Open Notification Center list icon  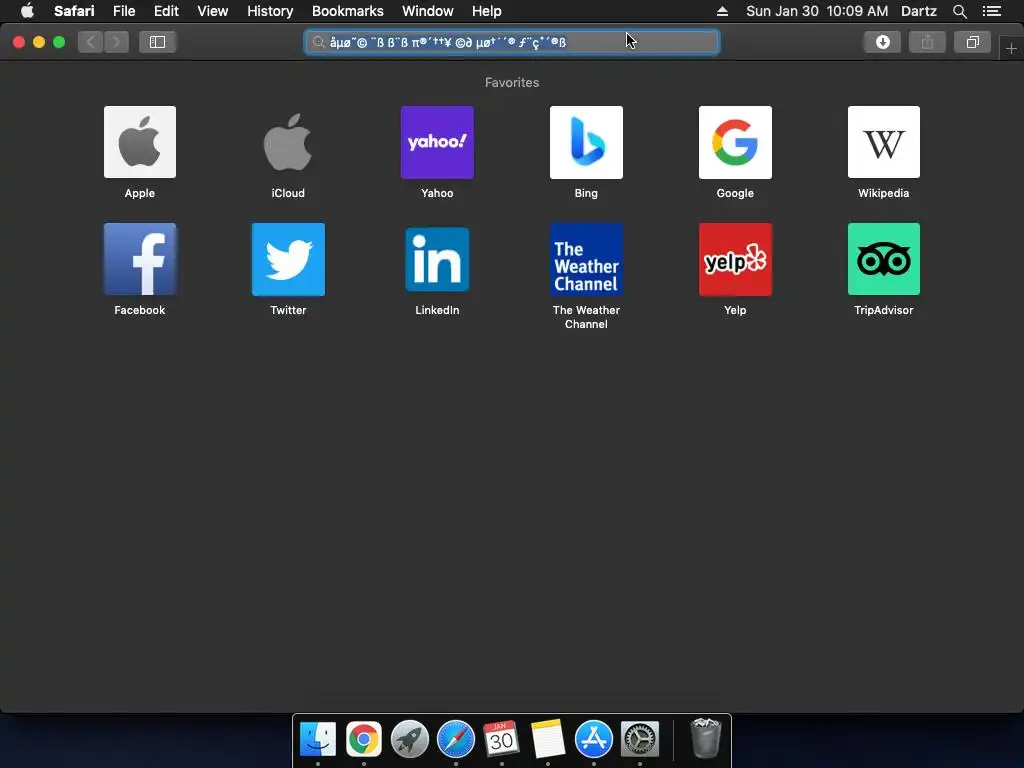pos(991,11)
